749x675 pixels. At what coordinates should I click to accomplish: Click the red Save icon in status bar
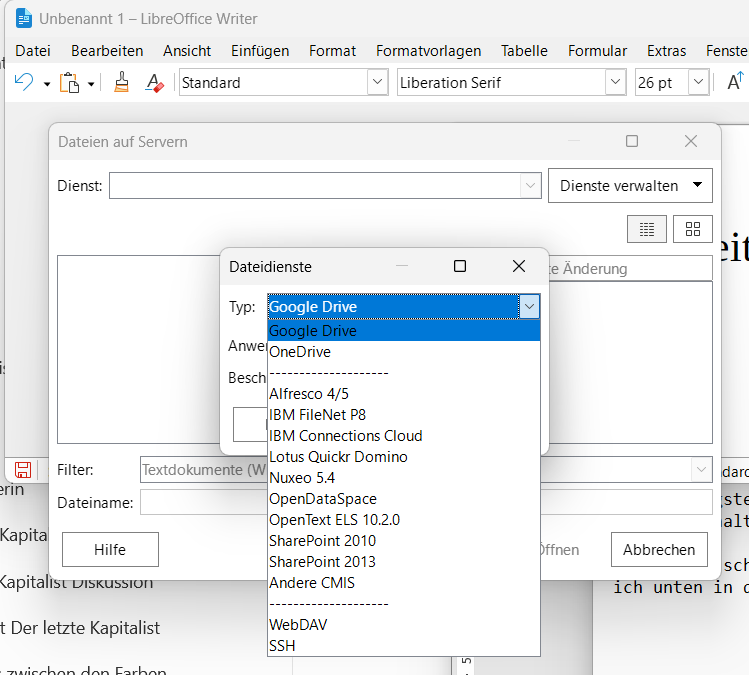coord(23,470)
